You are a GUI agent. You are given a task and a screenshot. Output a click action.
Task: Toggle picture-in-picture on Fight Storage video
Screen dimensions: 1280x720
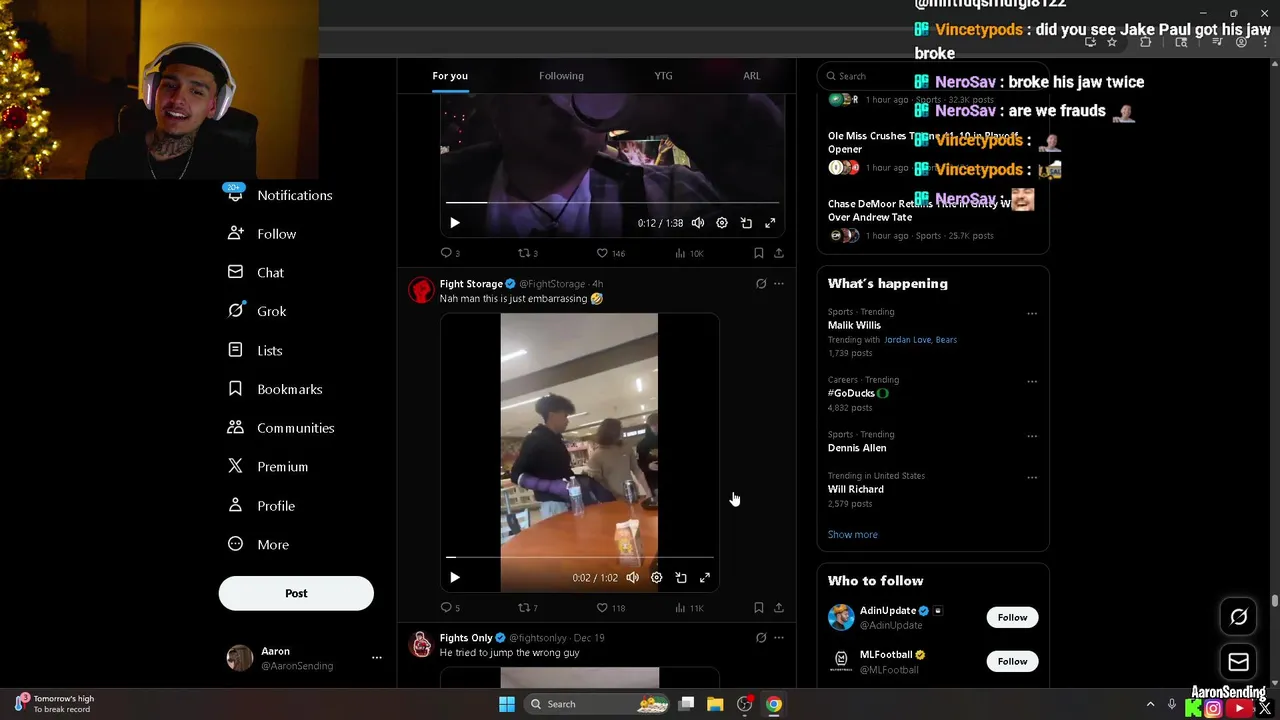(x=681, y=578)
